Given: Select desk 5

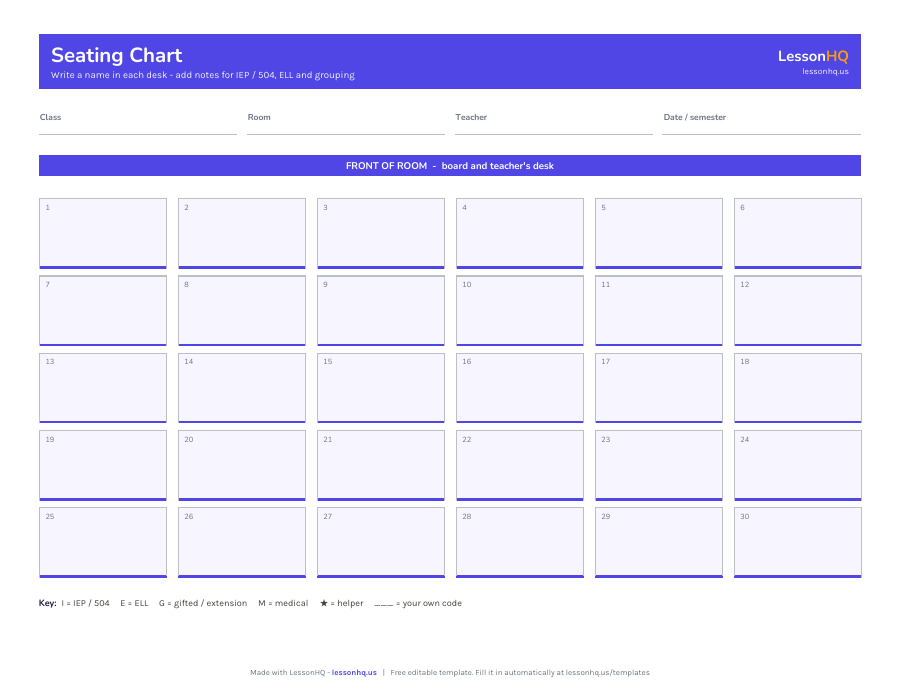Looking at the screenshot, I should click(658, 234).
